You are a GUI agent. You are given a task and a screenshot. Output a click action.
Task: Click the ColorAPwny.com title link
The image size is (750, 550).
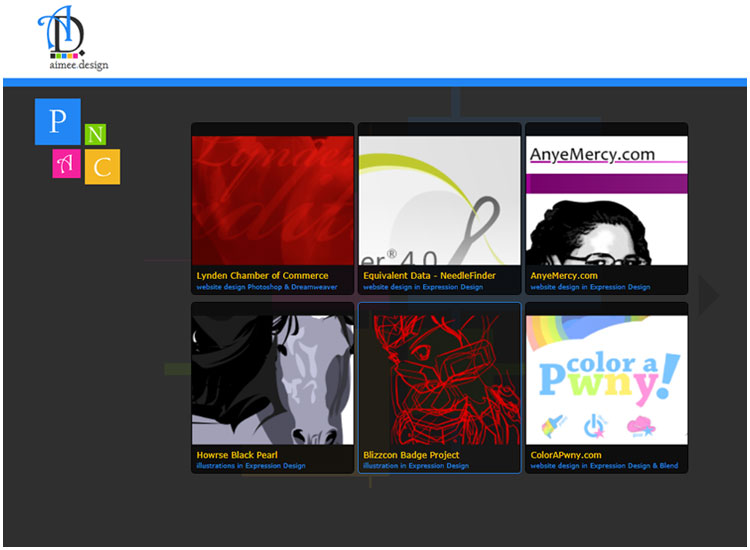[566, 455]
